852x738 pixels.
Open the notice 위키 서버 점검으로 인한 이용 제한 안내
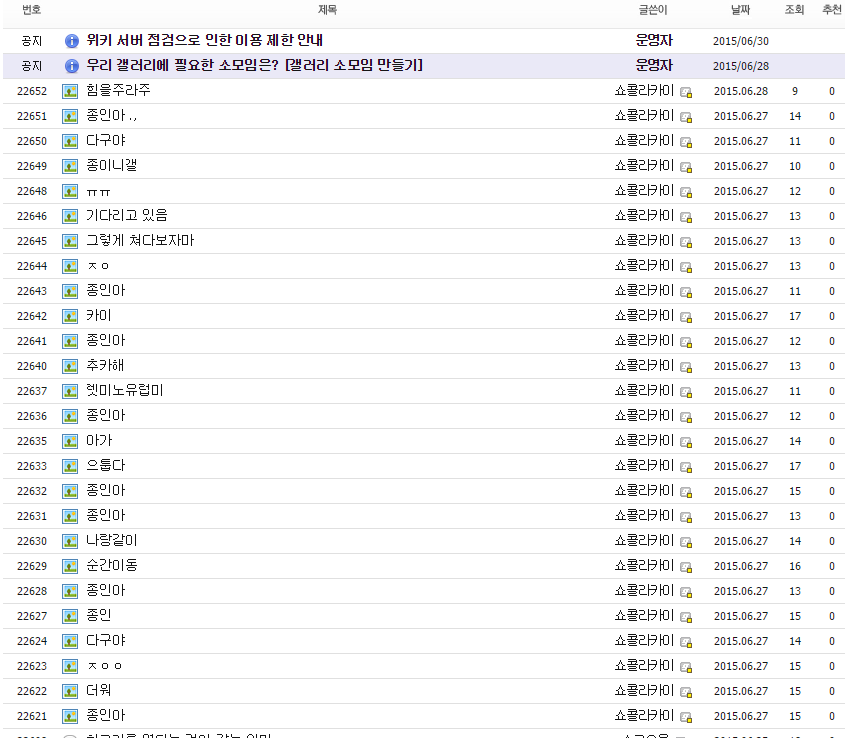coord(205,40)
